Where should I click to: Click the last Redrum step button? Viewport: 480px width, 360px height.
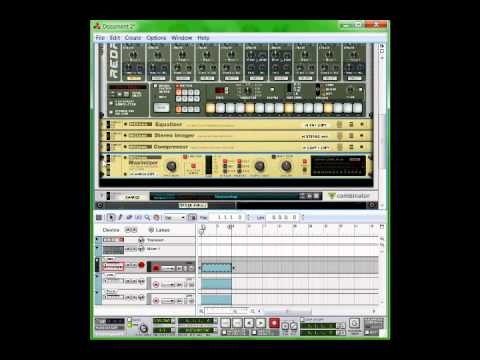point(358,108)
